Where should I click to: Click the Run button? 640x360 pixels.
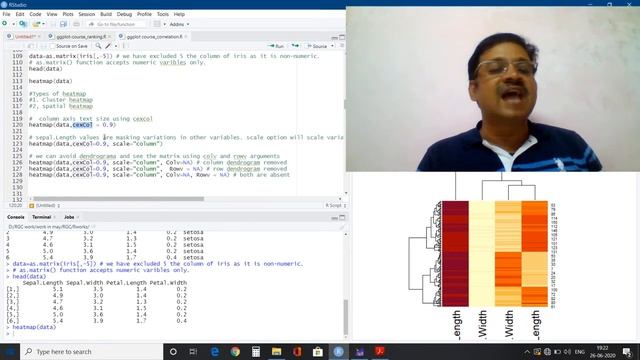276,46
